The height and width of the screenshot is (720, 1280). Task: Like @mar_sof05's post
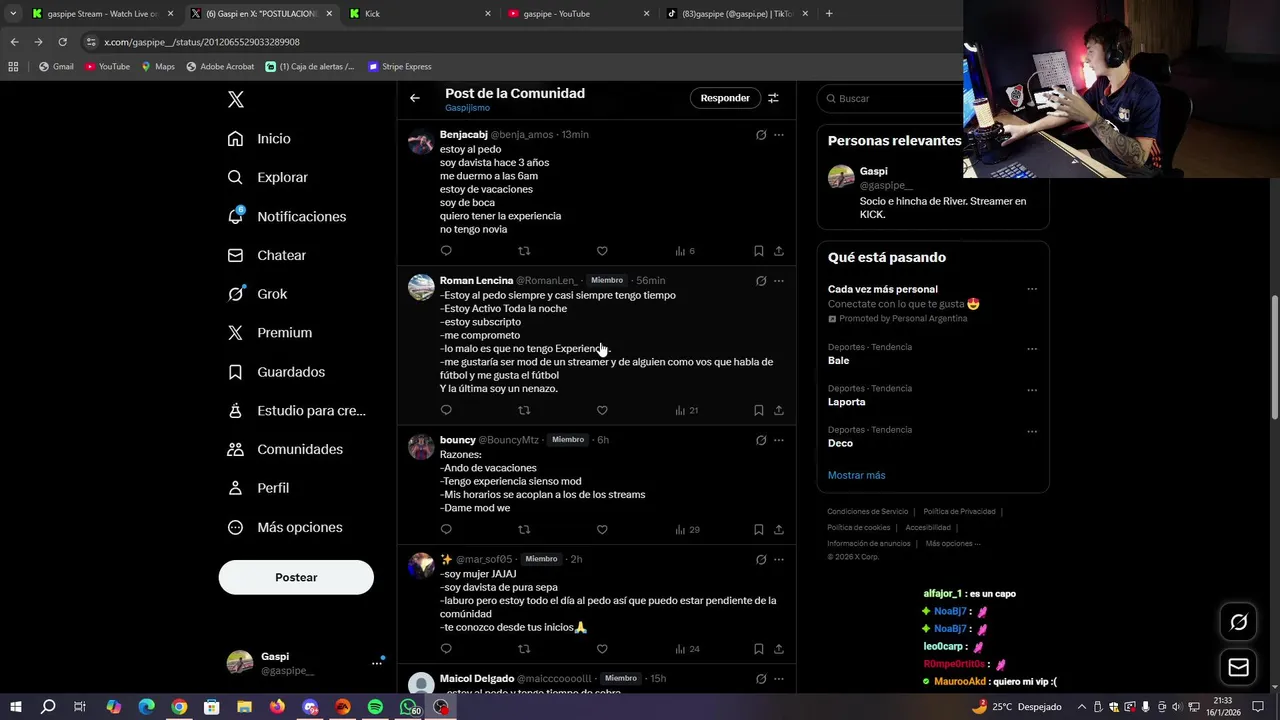(602, 649)
